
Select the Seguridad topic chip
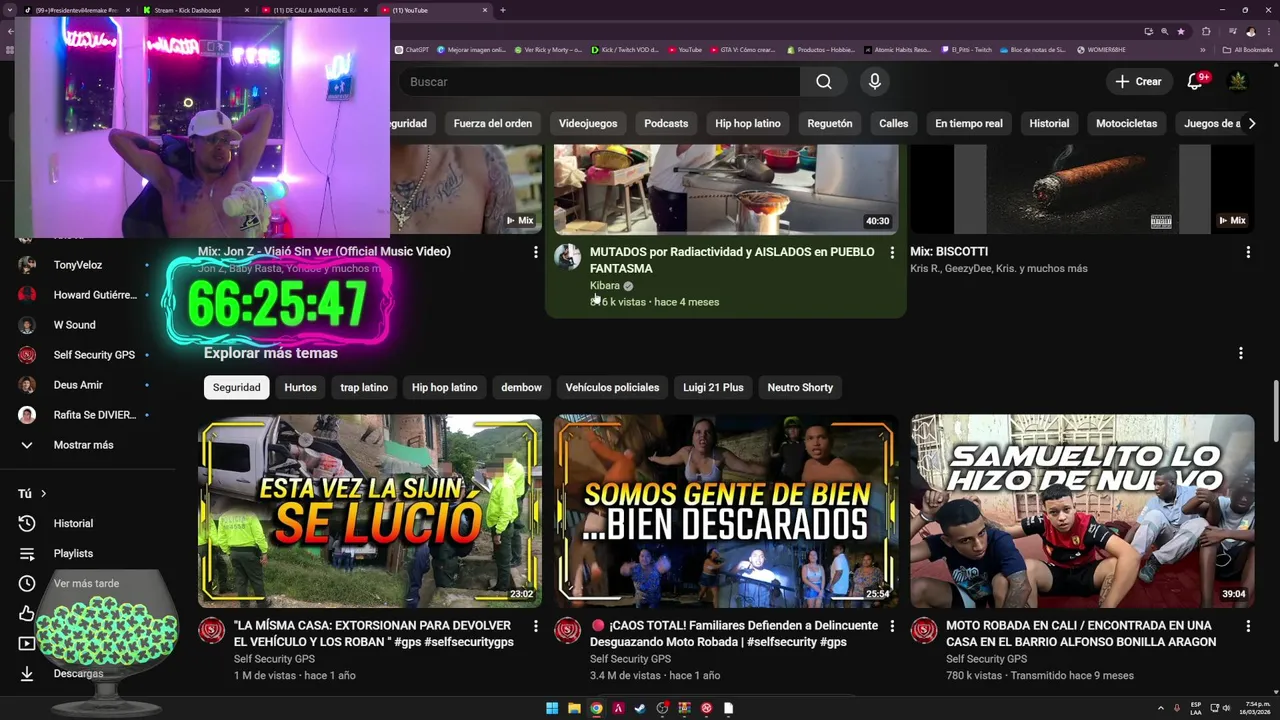coord(236,388)
